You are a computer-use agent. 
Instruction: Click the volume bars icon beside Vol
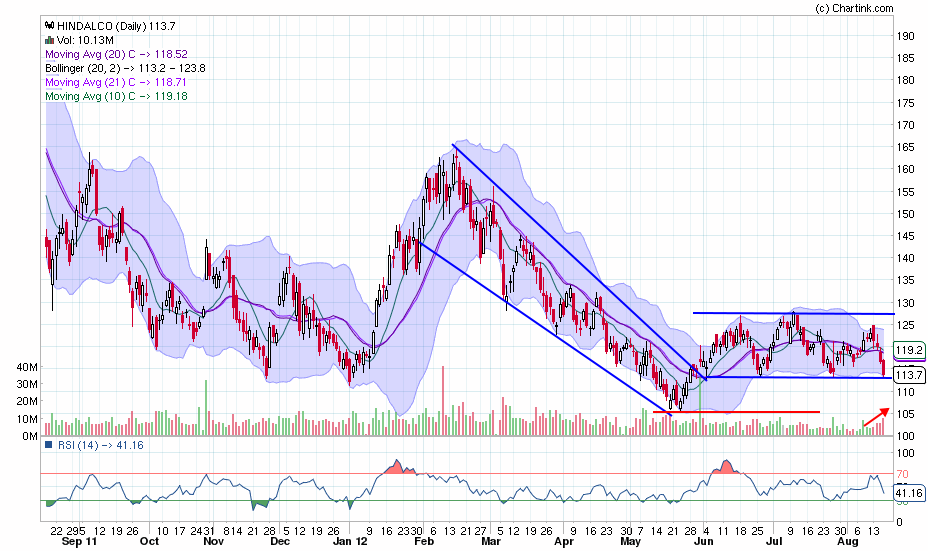[x=50, y=40]
